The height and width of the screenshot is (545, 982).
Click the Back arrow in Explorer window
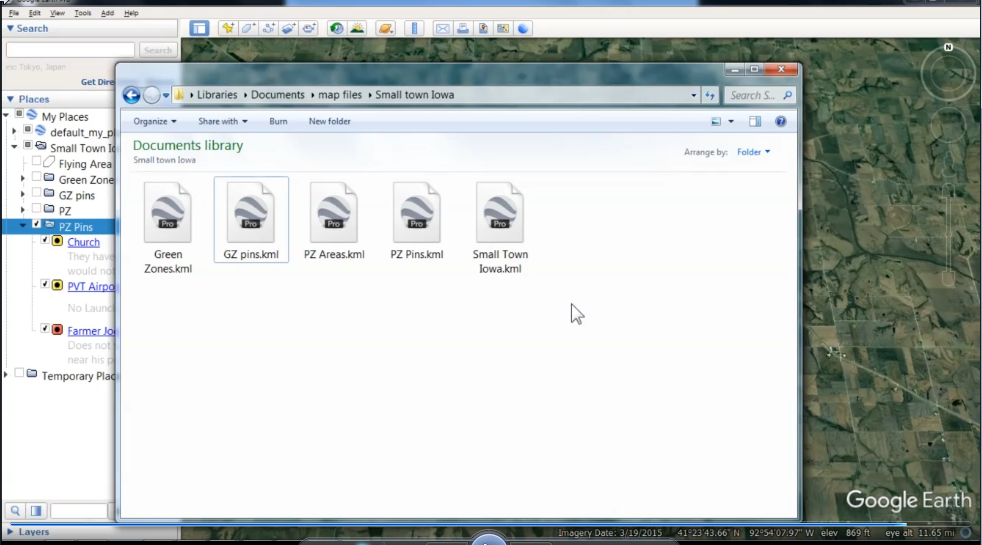click(x=132, y=95)
